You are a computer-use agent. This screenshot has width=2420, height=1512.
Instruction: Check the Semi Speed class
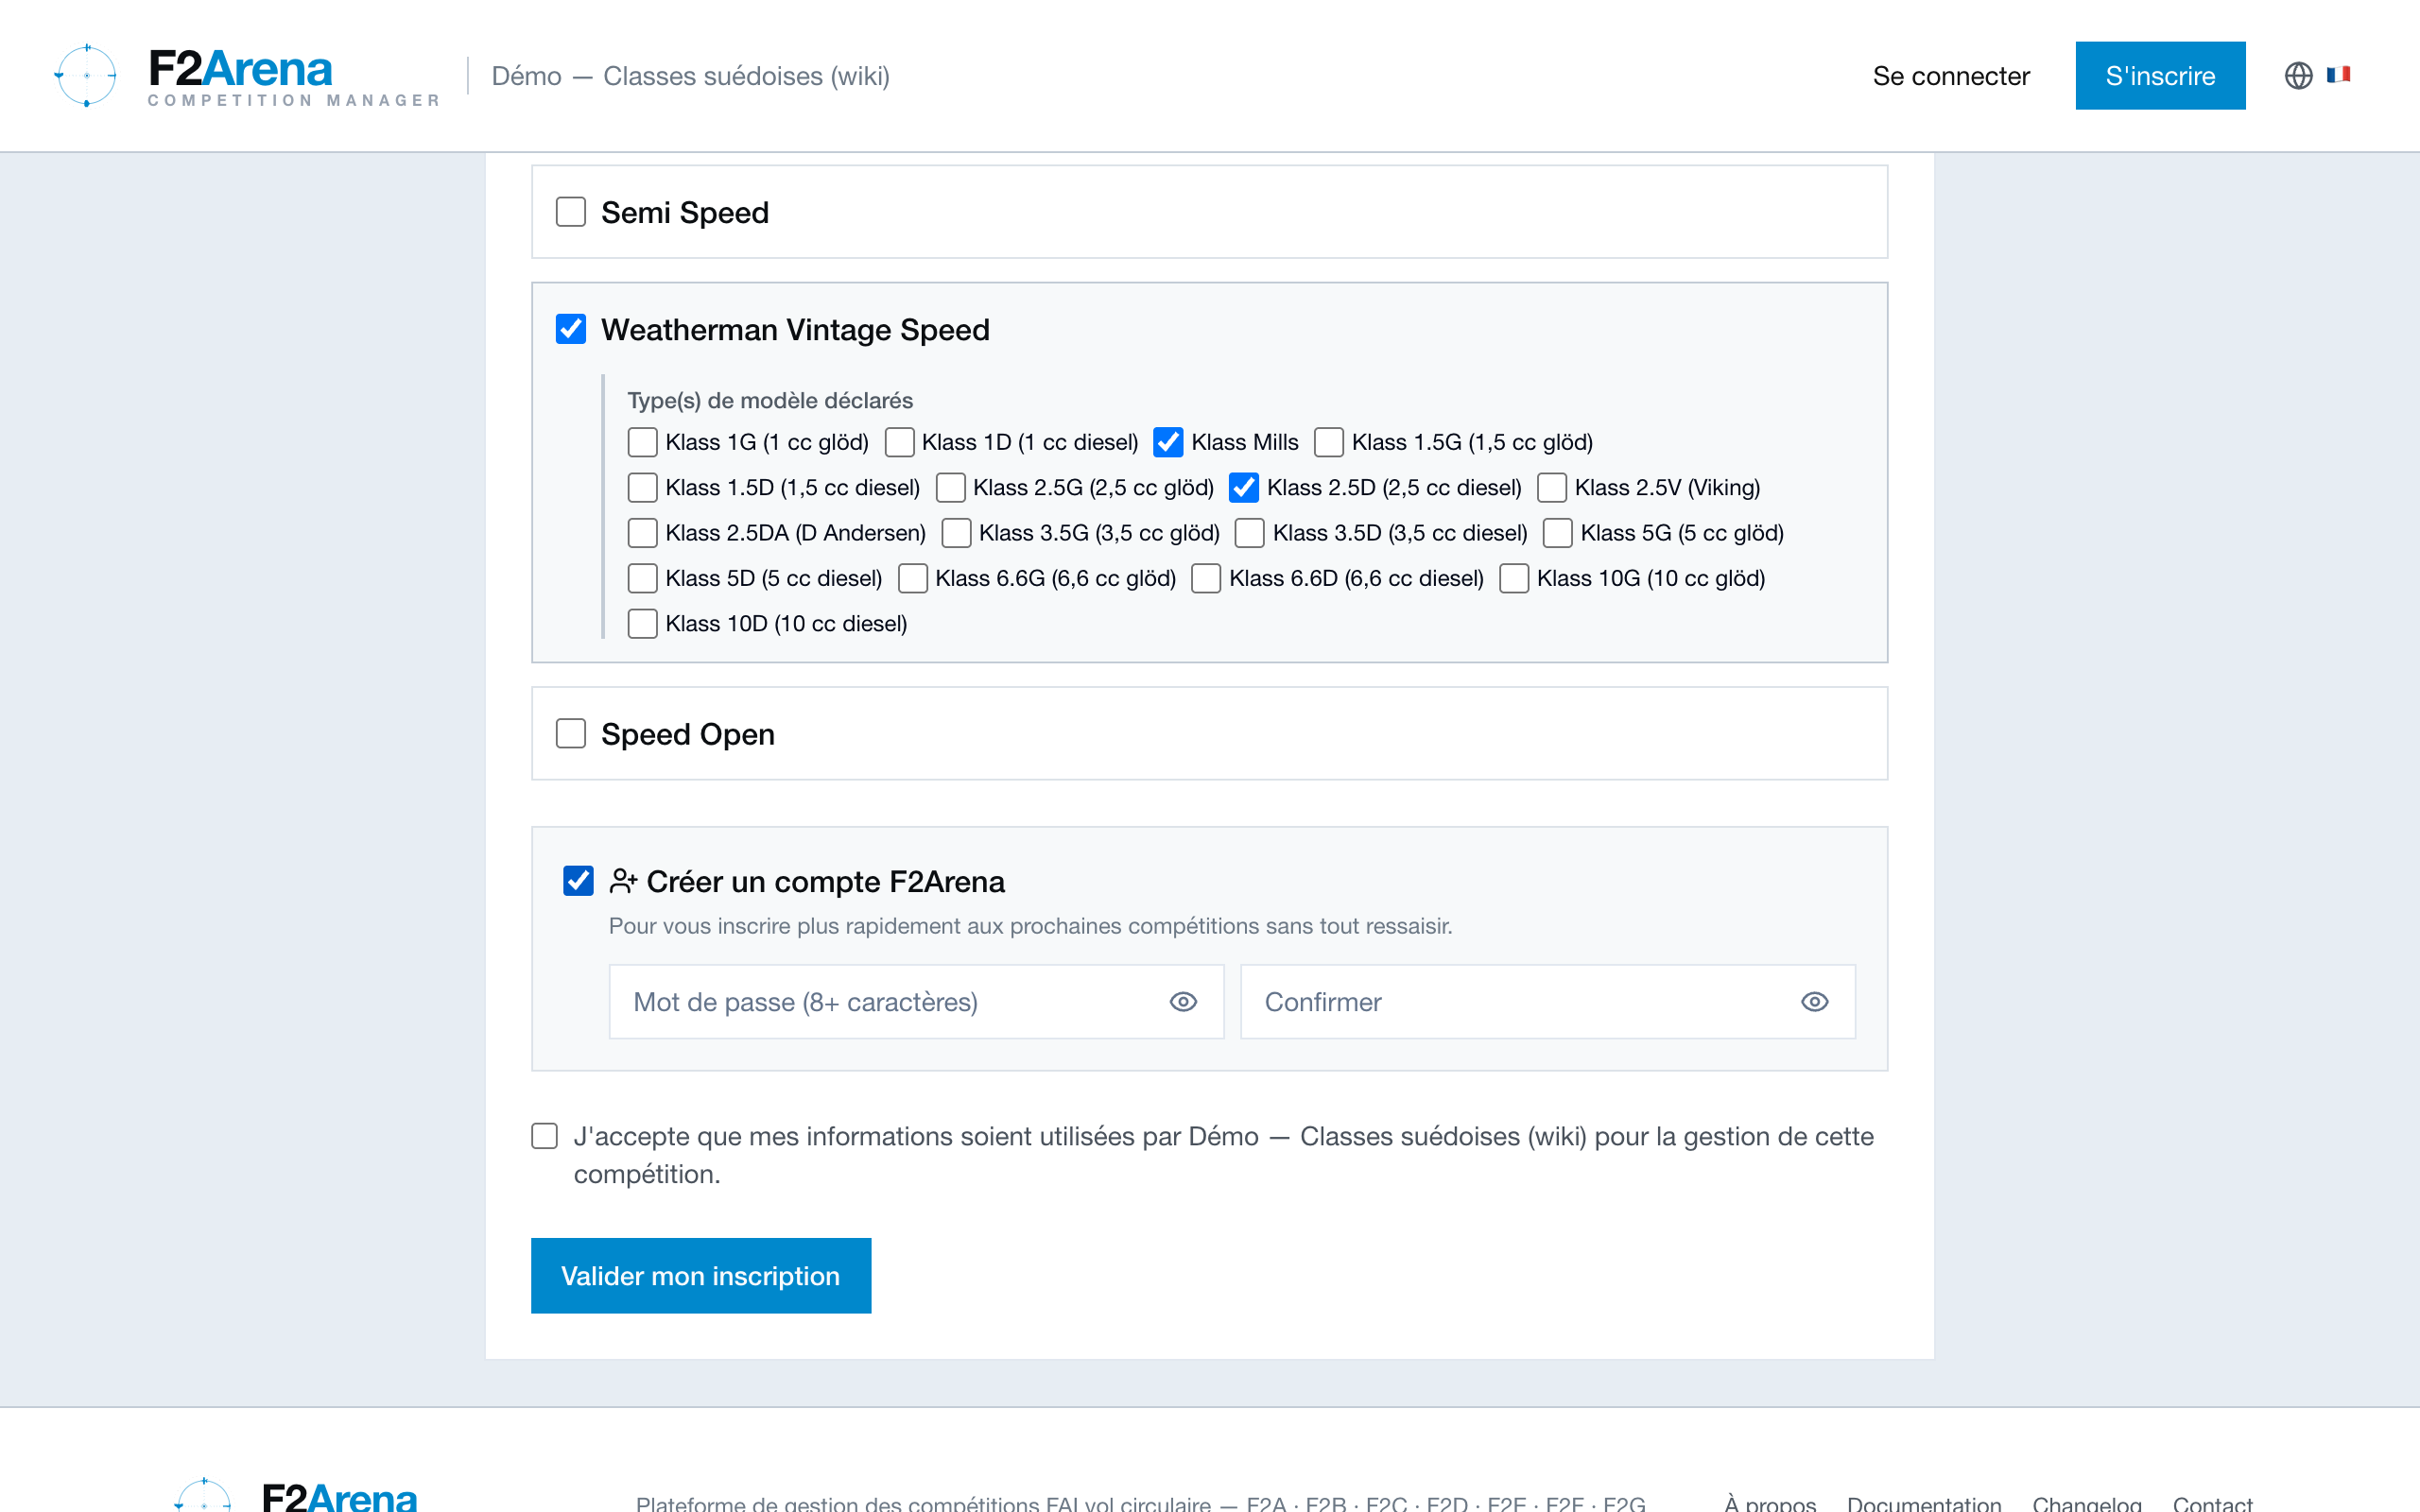[x=571, y=212]
